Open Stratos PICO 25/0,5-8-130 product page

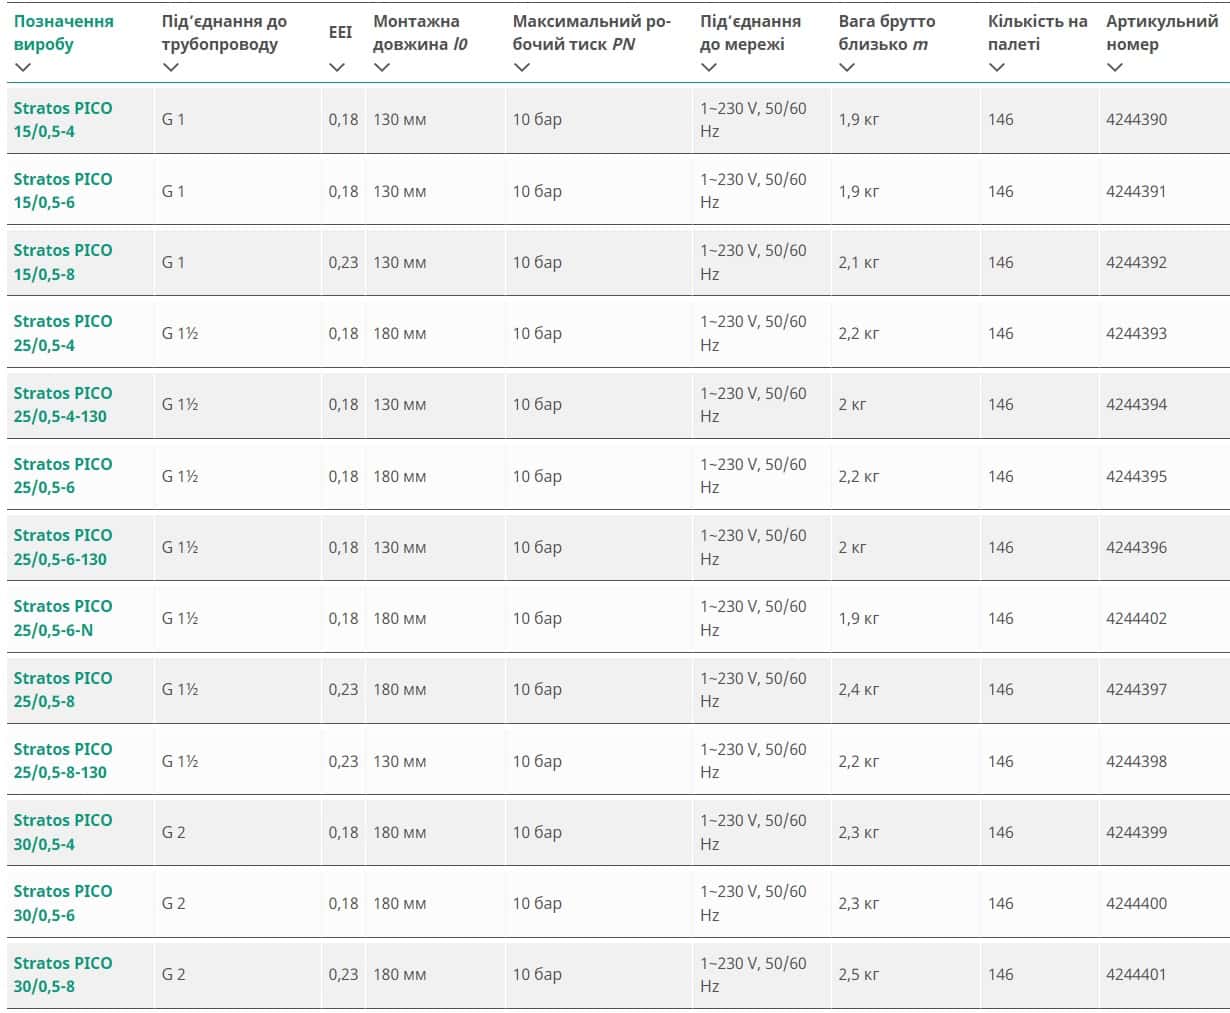click(x=62, y=760)
